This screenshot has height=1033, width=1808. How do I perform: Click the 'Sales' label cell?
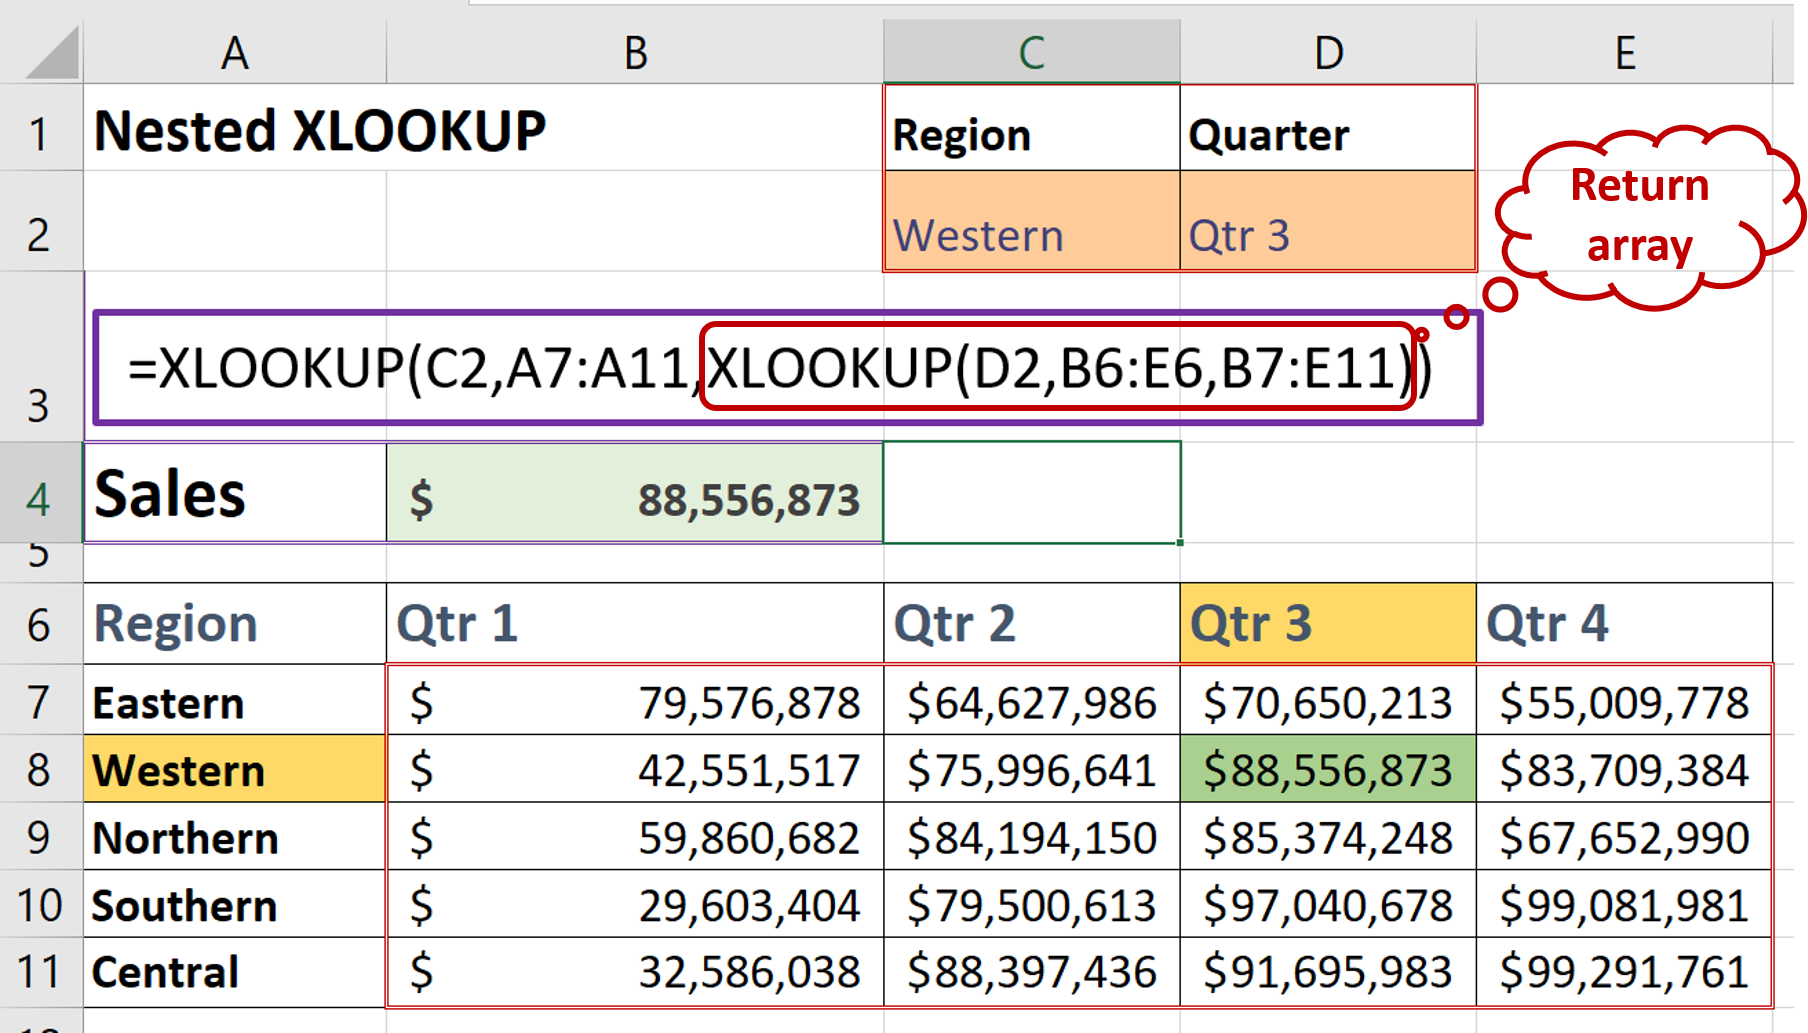point(235,493)
